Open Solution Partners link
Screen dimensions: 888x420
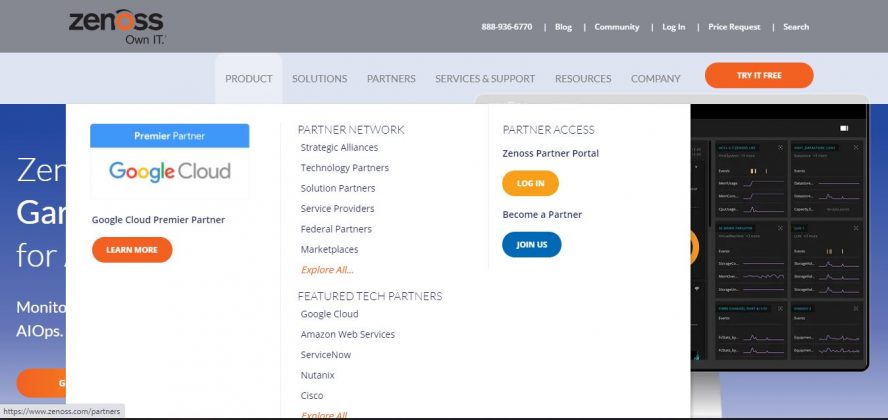tap(338, 188)
